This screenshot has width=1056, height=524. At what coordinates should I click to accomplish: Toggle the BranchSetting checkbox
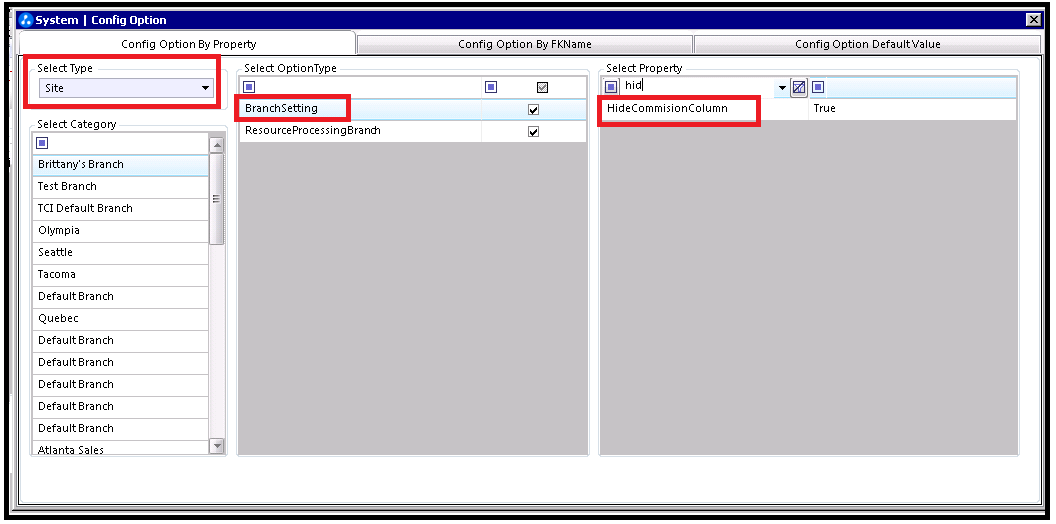[533, 110]
